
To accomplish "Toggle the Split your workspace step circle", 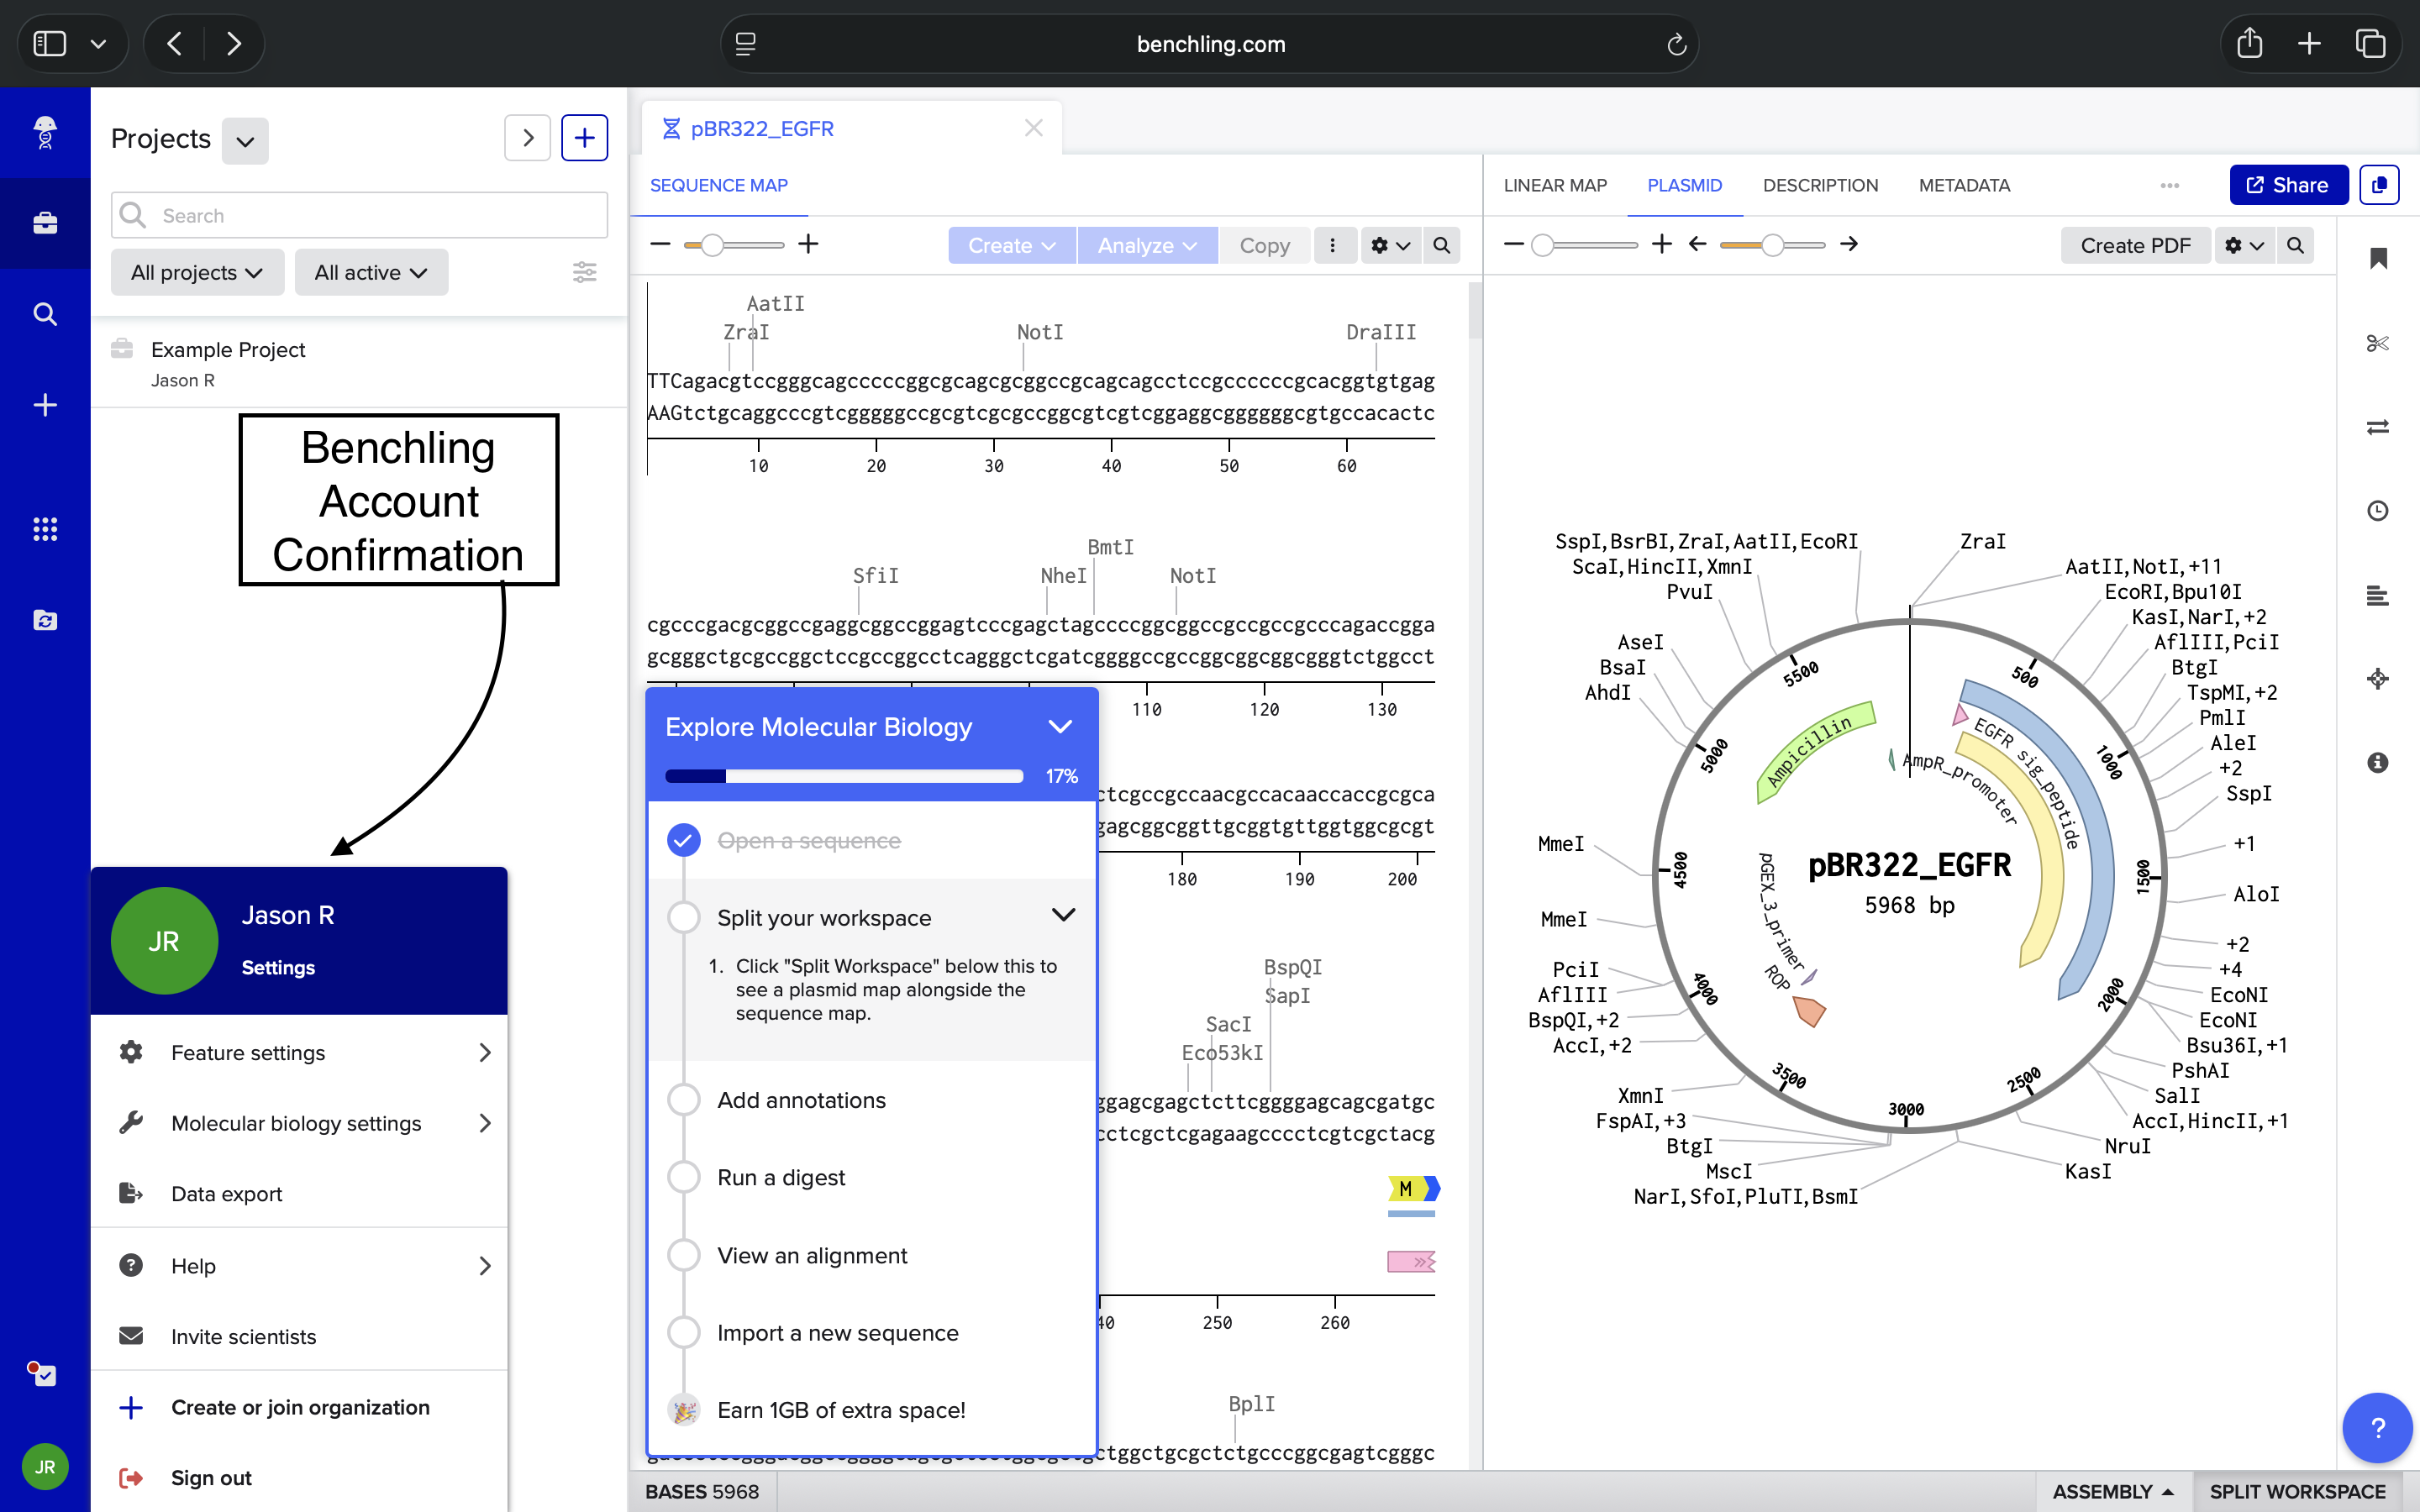I will pyautogui.click(x=684, y=917).
